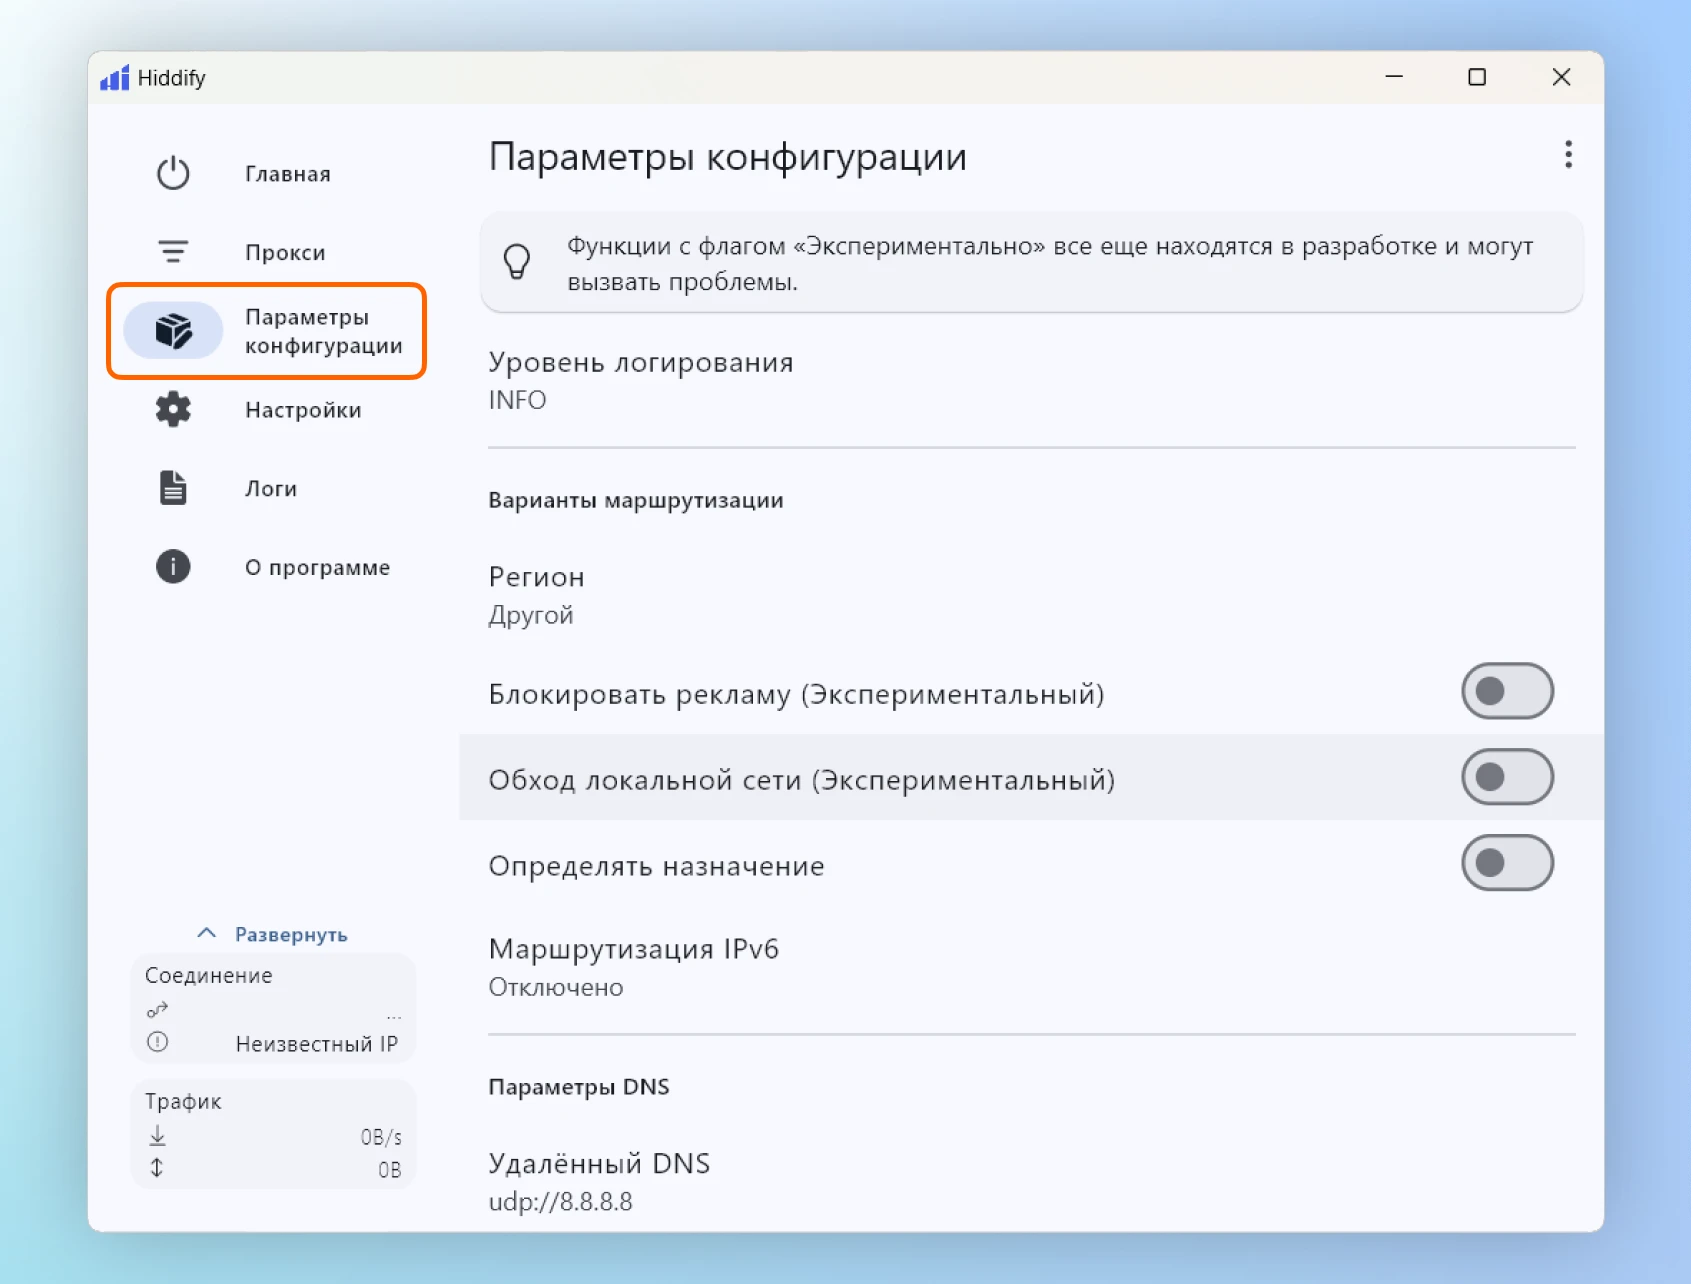Click the Параметры конфигурации package icon
Viewport: 1696px width, 1284px height.
[x=172, y=330]
